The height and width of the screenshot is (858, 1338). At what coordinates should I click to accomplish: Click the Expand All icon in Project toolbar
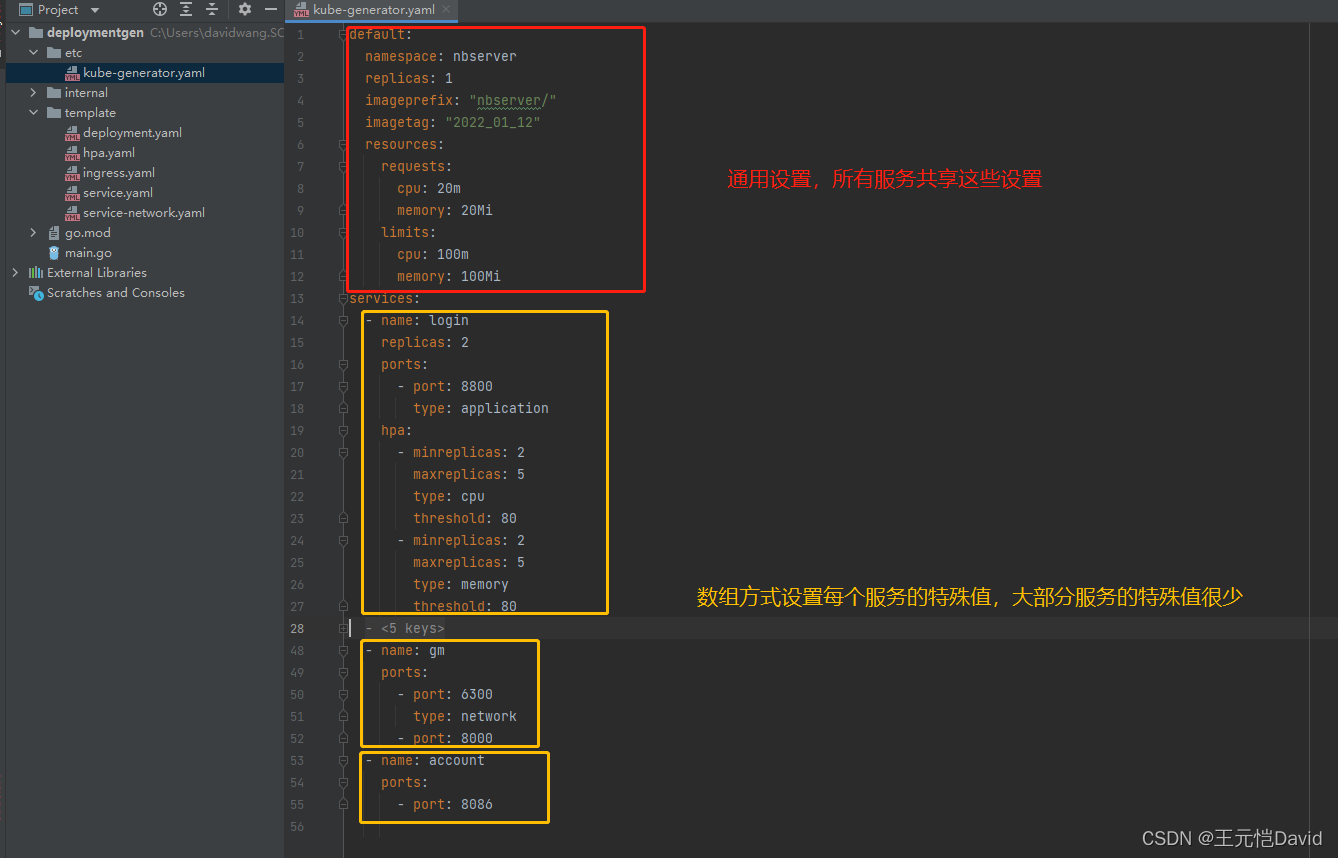click(x=186, y=9)
